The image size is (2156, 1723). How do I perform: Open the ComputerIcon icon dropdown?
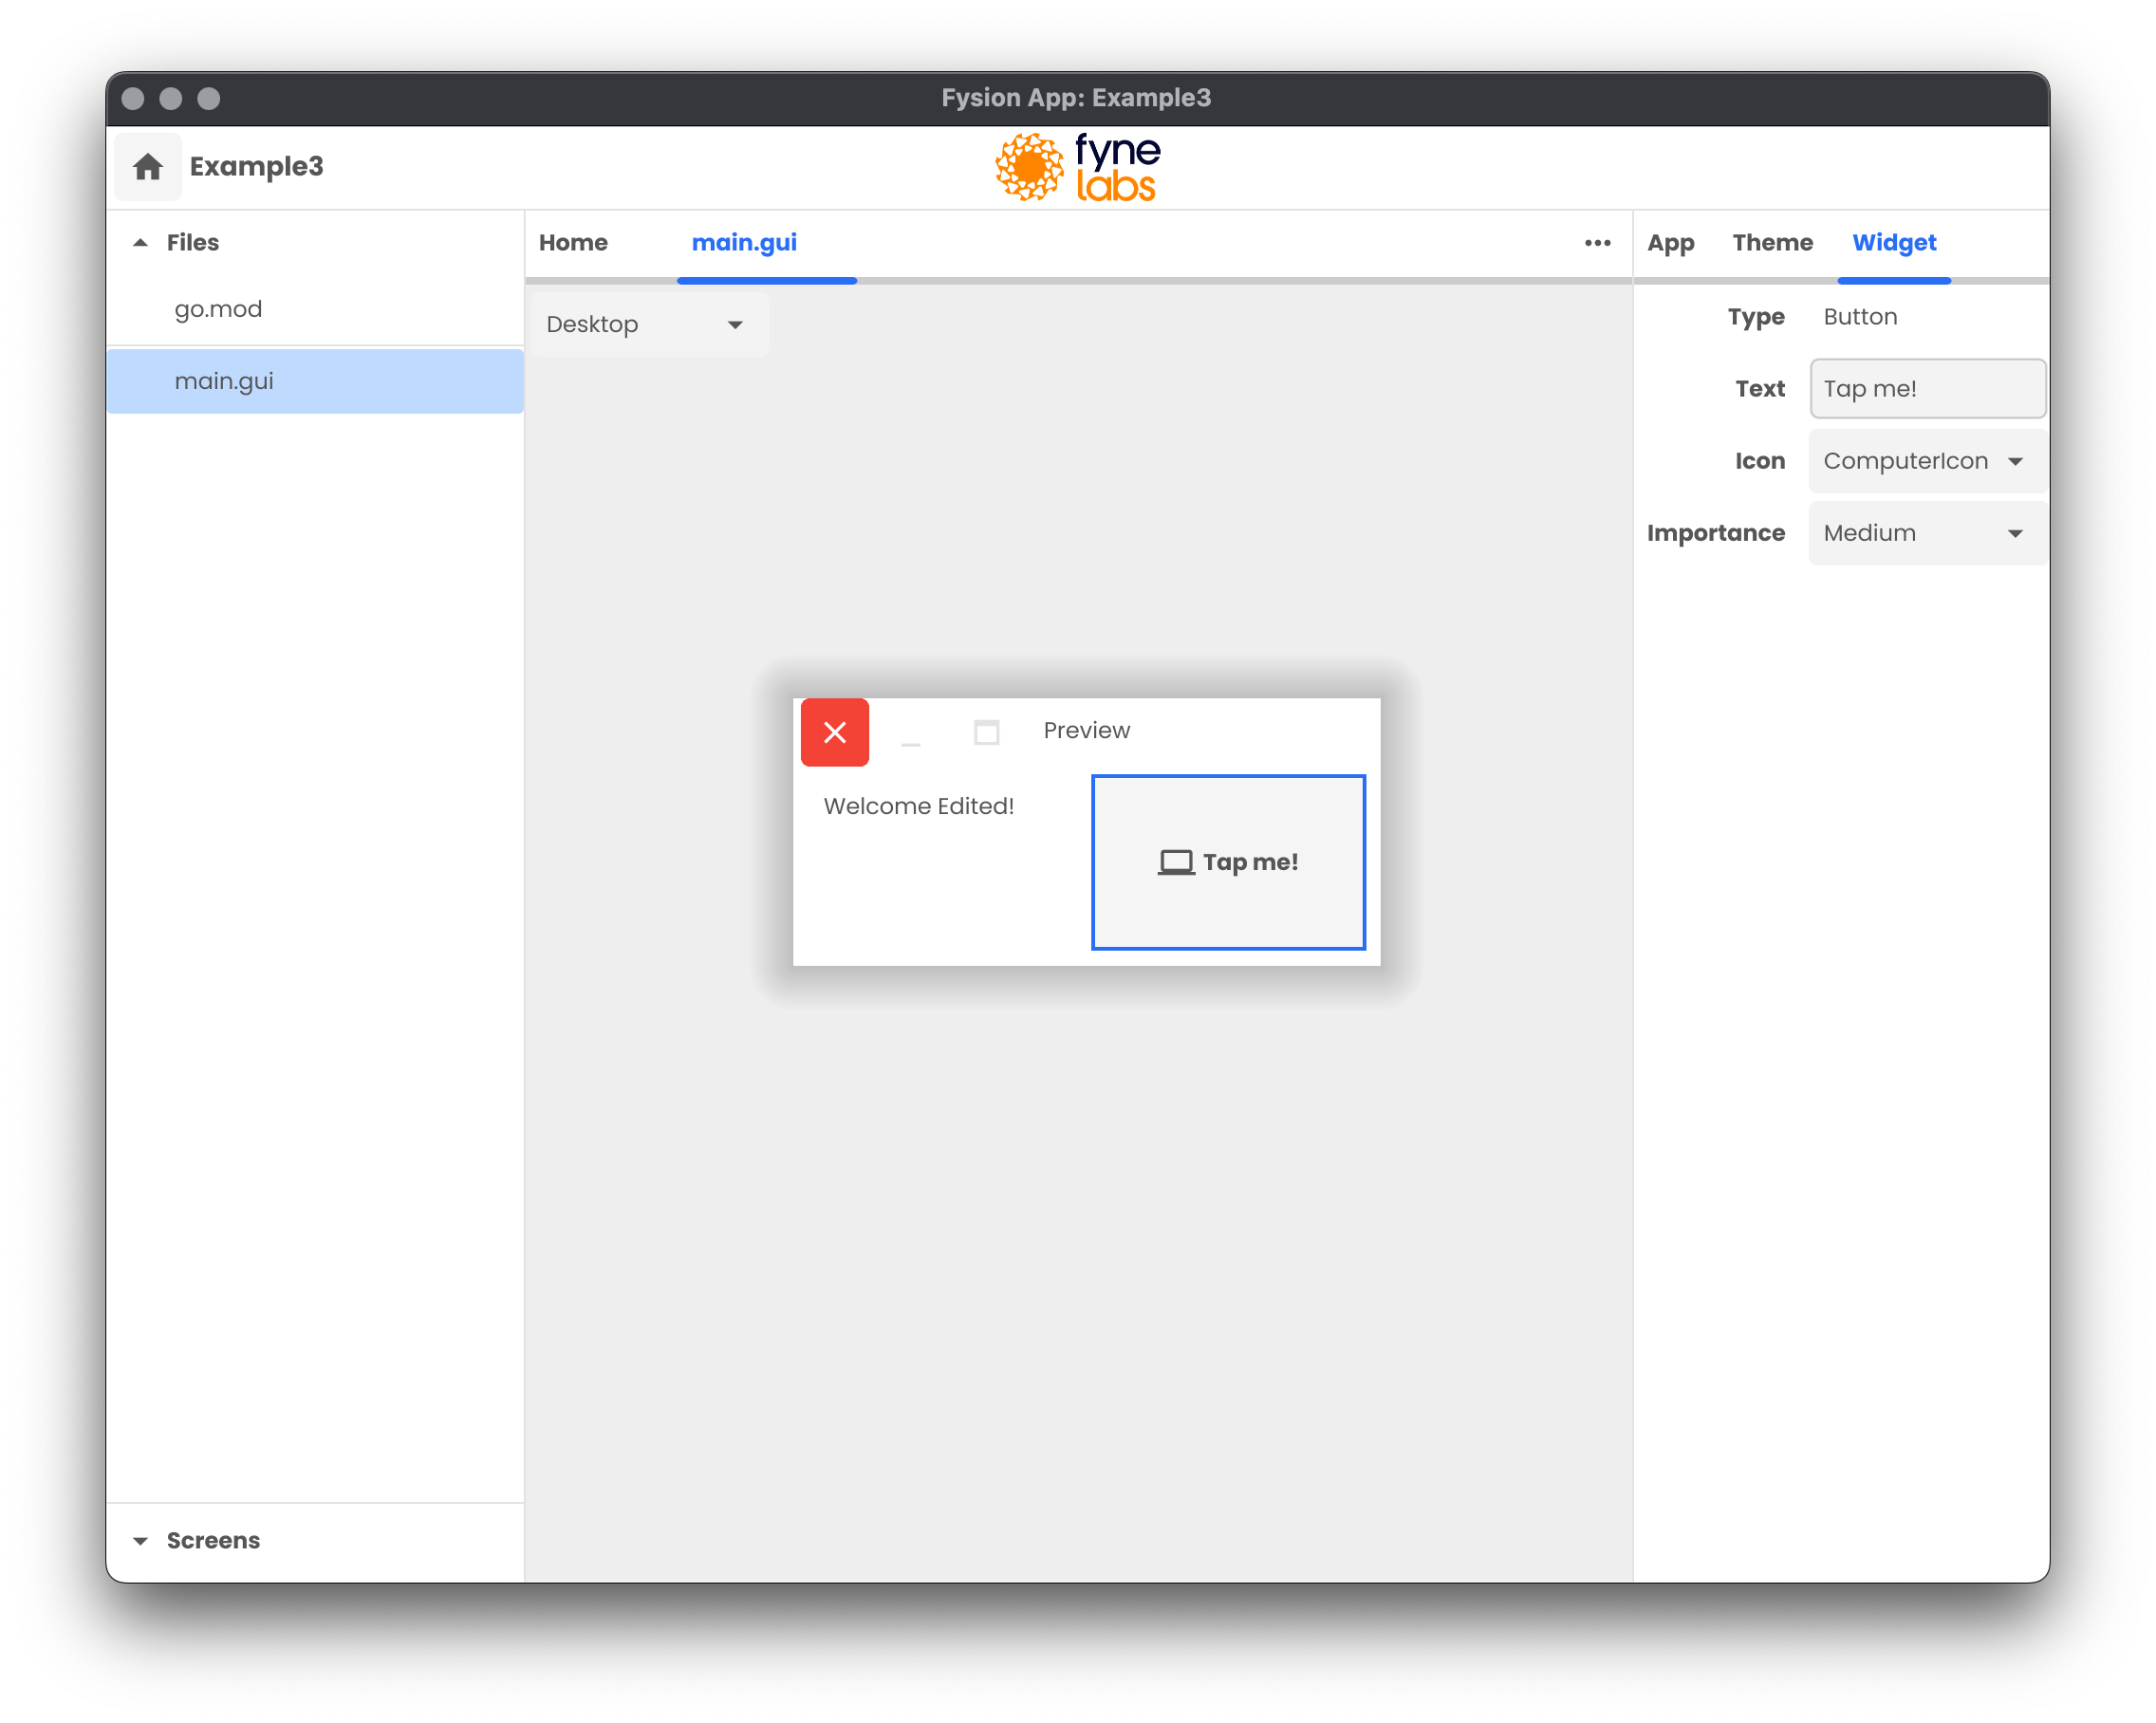1924,461
